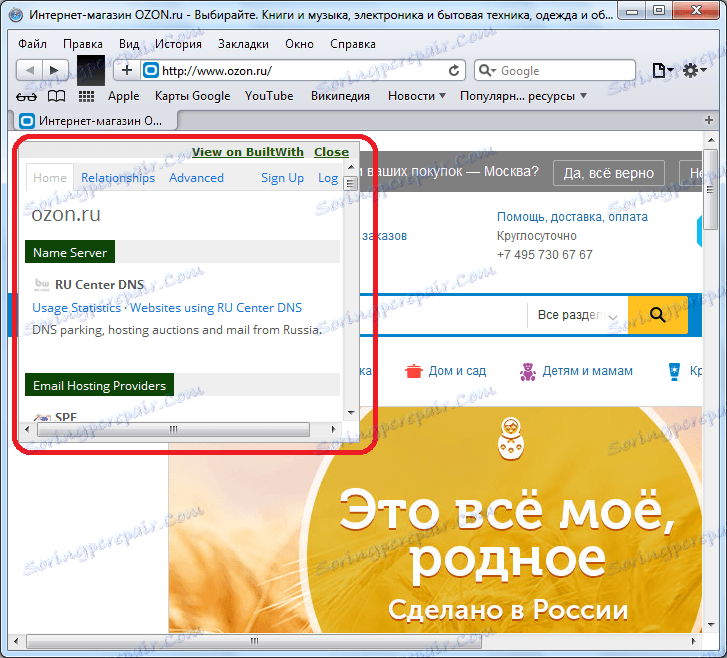The image size is (727, 658).
Task: Open the Правка menu
Action: point(83,44)
